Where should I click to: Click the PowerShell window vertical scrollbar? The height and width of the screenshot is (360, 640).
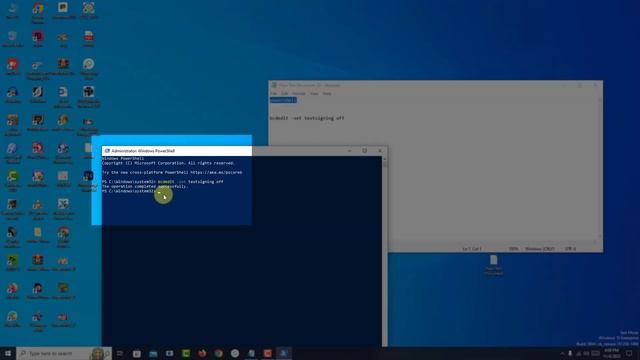point(384,251)
